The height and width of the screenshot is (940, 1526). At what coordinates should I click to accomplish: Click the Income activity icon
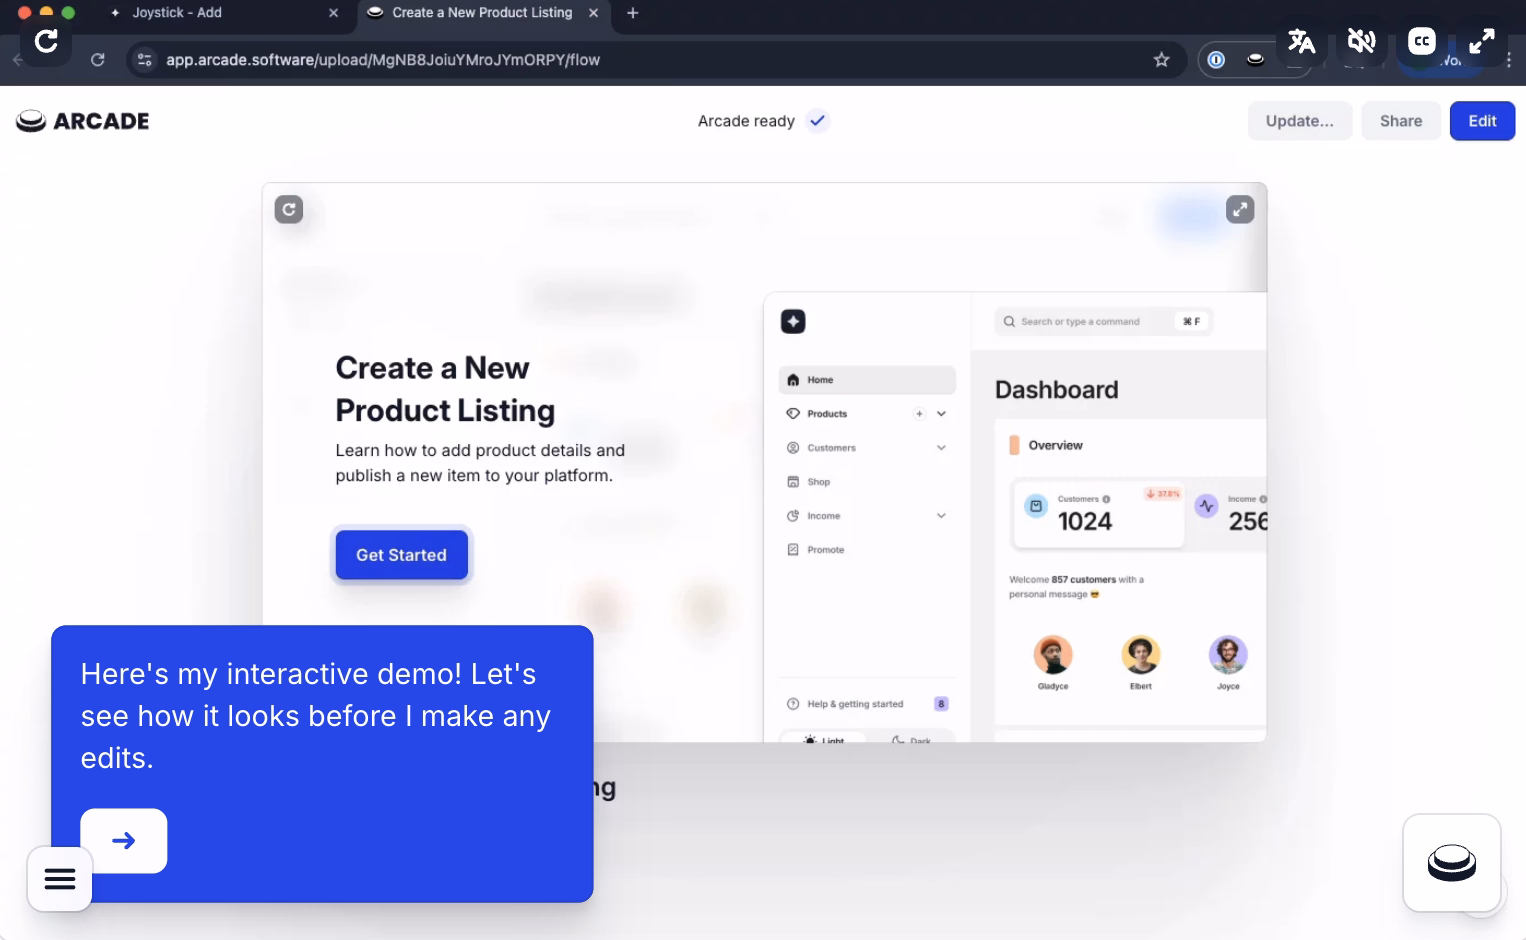(1207, 506)
